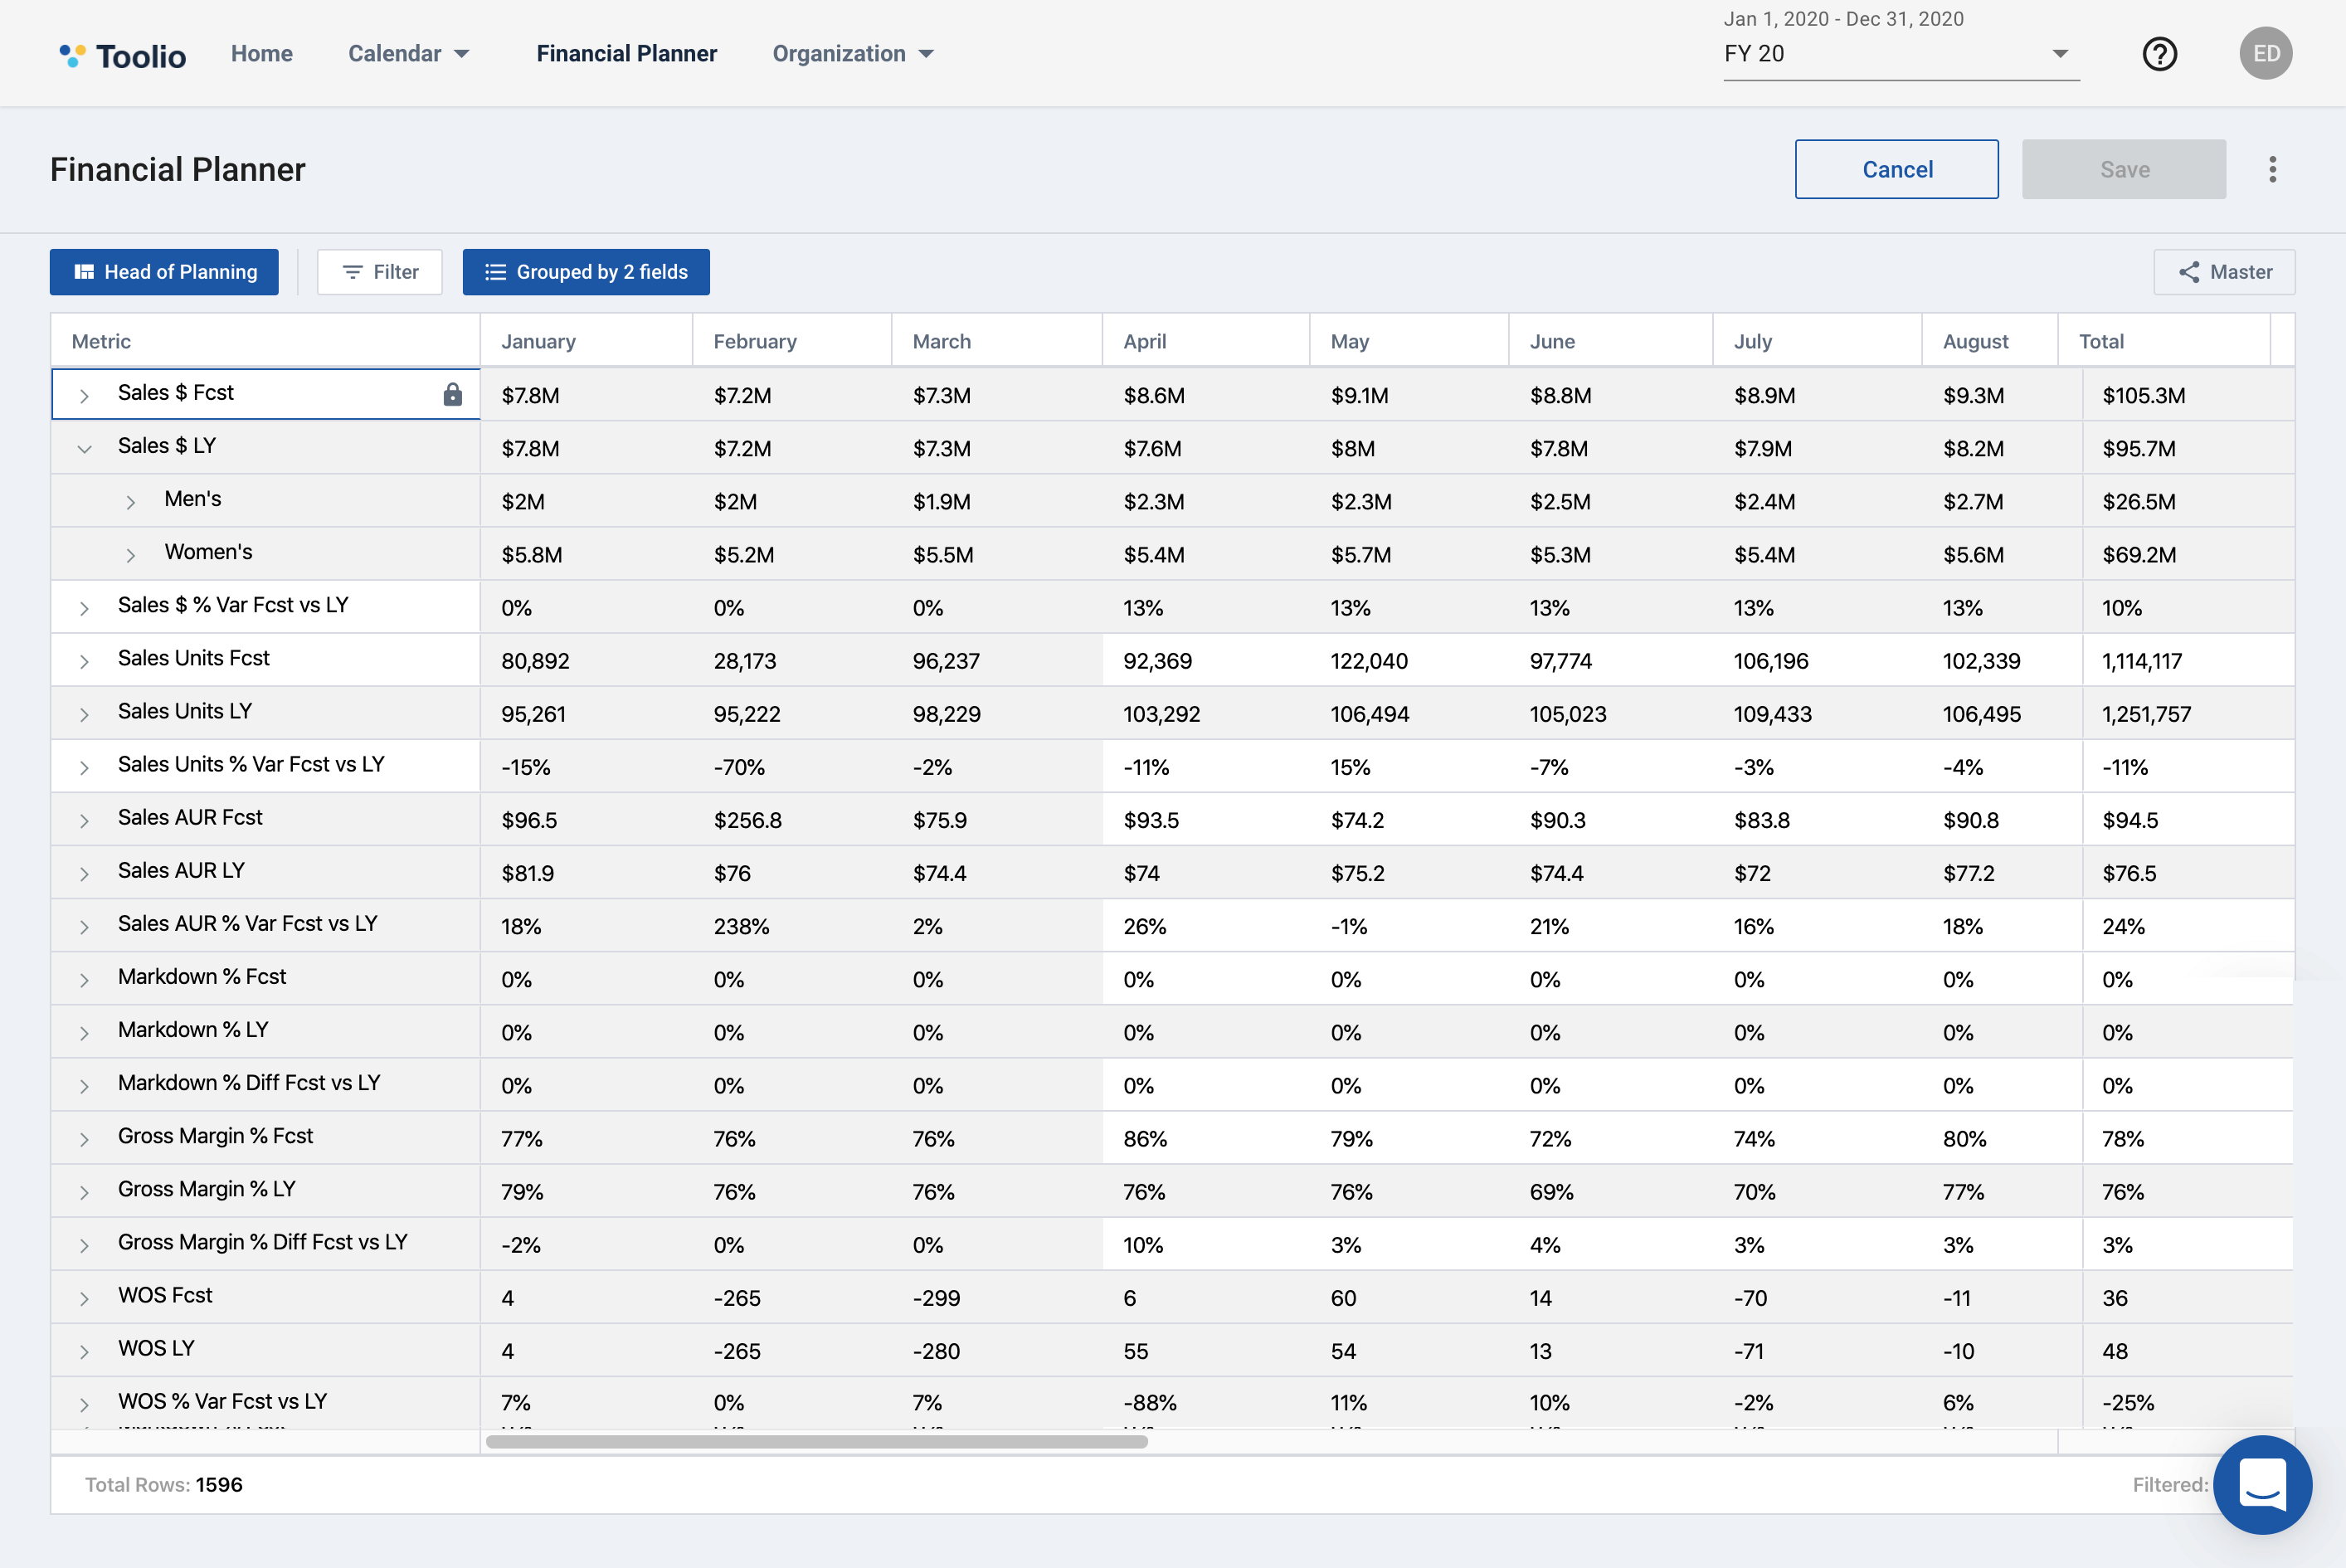Click the Metric column header

click(265, 341)
